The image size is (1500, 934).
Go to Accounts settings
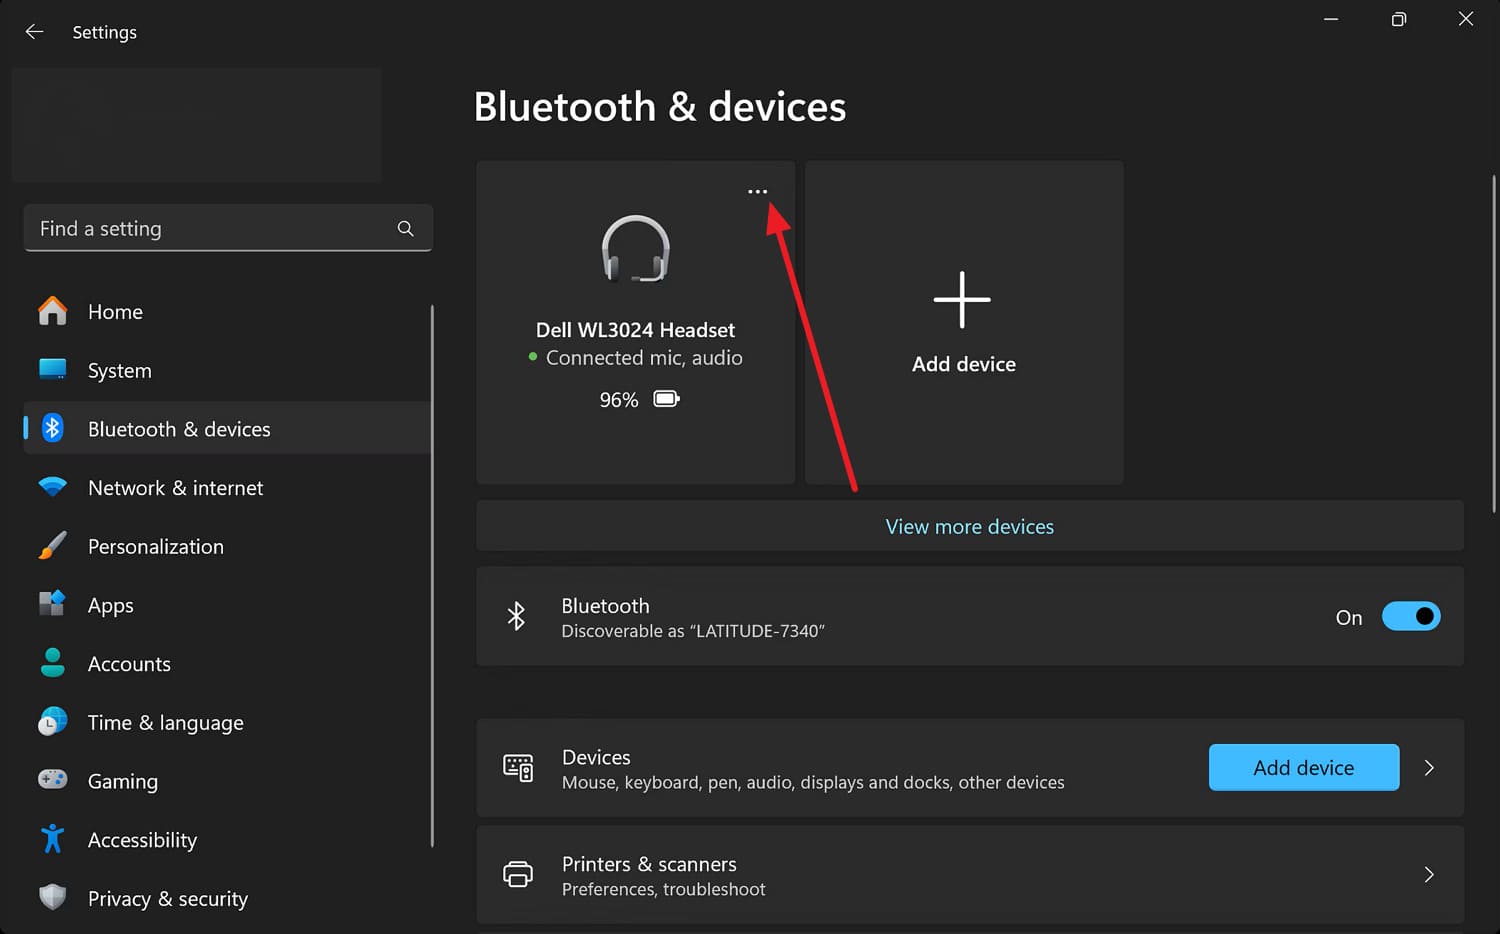pos(228,663)
